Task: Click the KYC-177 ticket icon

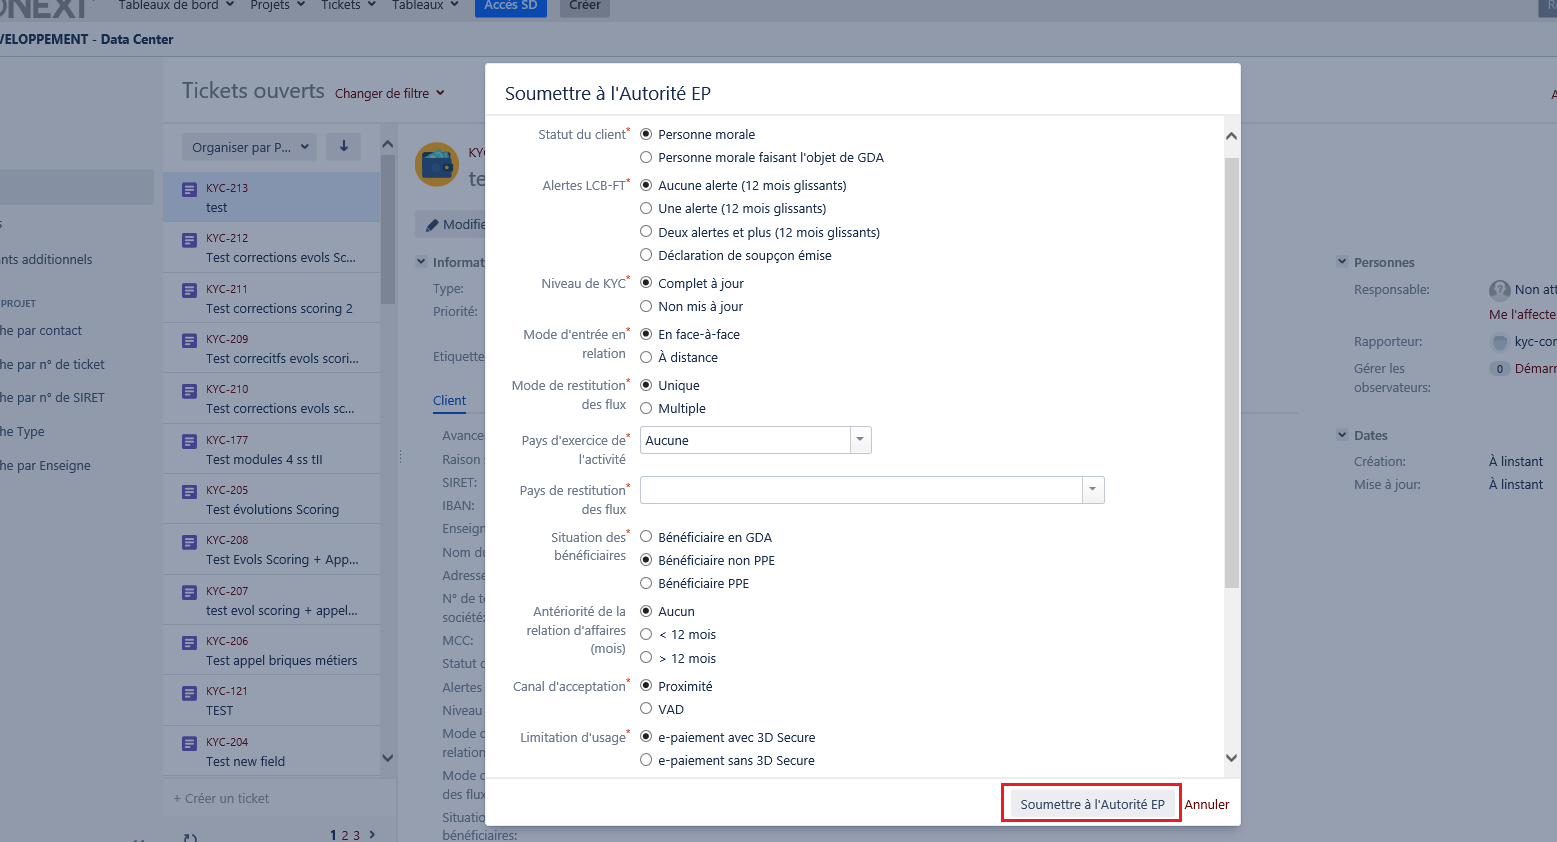Action: [189, 441]
